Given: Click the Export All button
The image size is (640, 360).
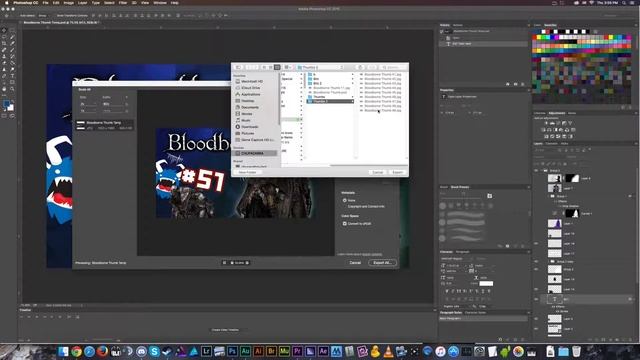Looking at the screenshot, I should coord(382,263).
